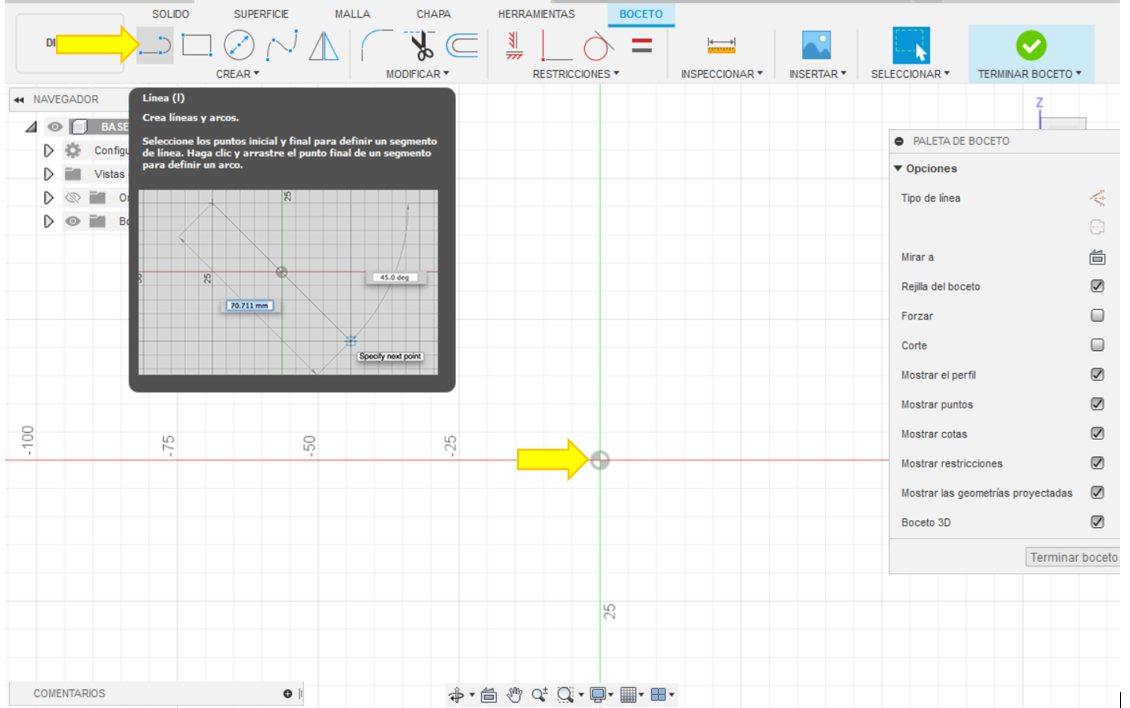
Task: Click the Look At icon in bottom bar
Action: pyautogui.click(x=489, y=695)
